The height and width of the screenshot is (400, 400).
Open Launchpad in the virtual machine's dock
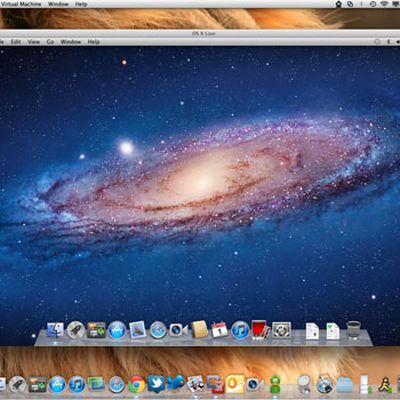pos(76,330)
